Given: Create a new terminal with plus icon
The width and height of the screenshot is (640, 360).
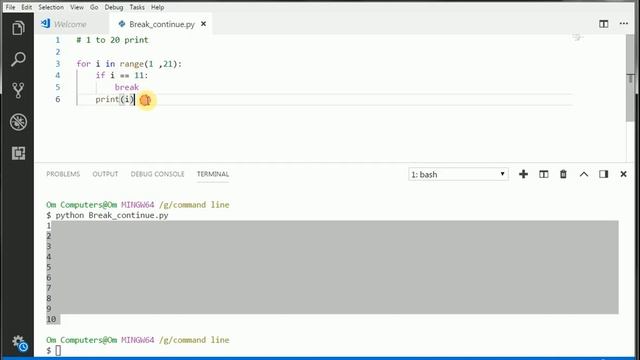Looking at the screenshot, I should pos(523,174).
